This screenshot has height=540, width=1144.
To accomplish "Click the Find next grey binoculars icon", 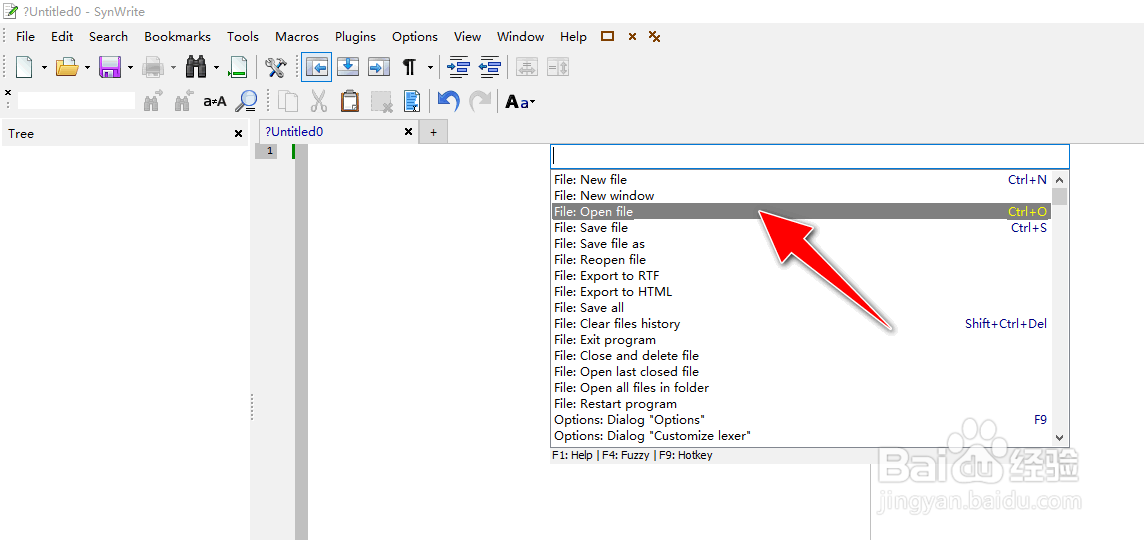I will coord(153,101).
